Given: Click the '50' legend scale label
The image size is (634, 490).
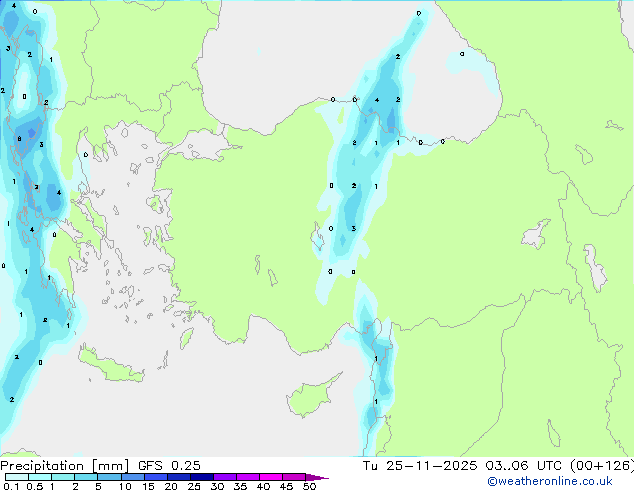Looking at the screenshot, I should coord(309,486).
